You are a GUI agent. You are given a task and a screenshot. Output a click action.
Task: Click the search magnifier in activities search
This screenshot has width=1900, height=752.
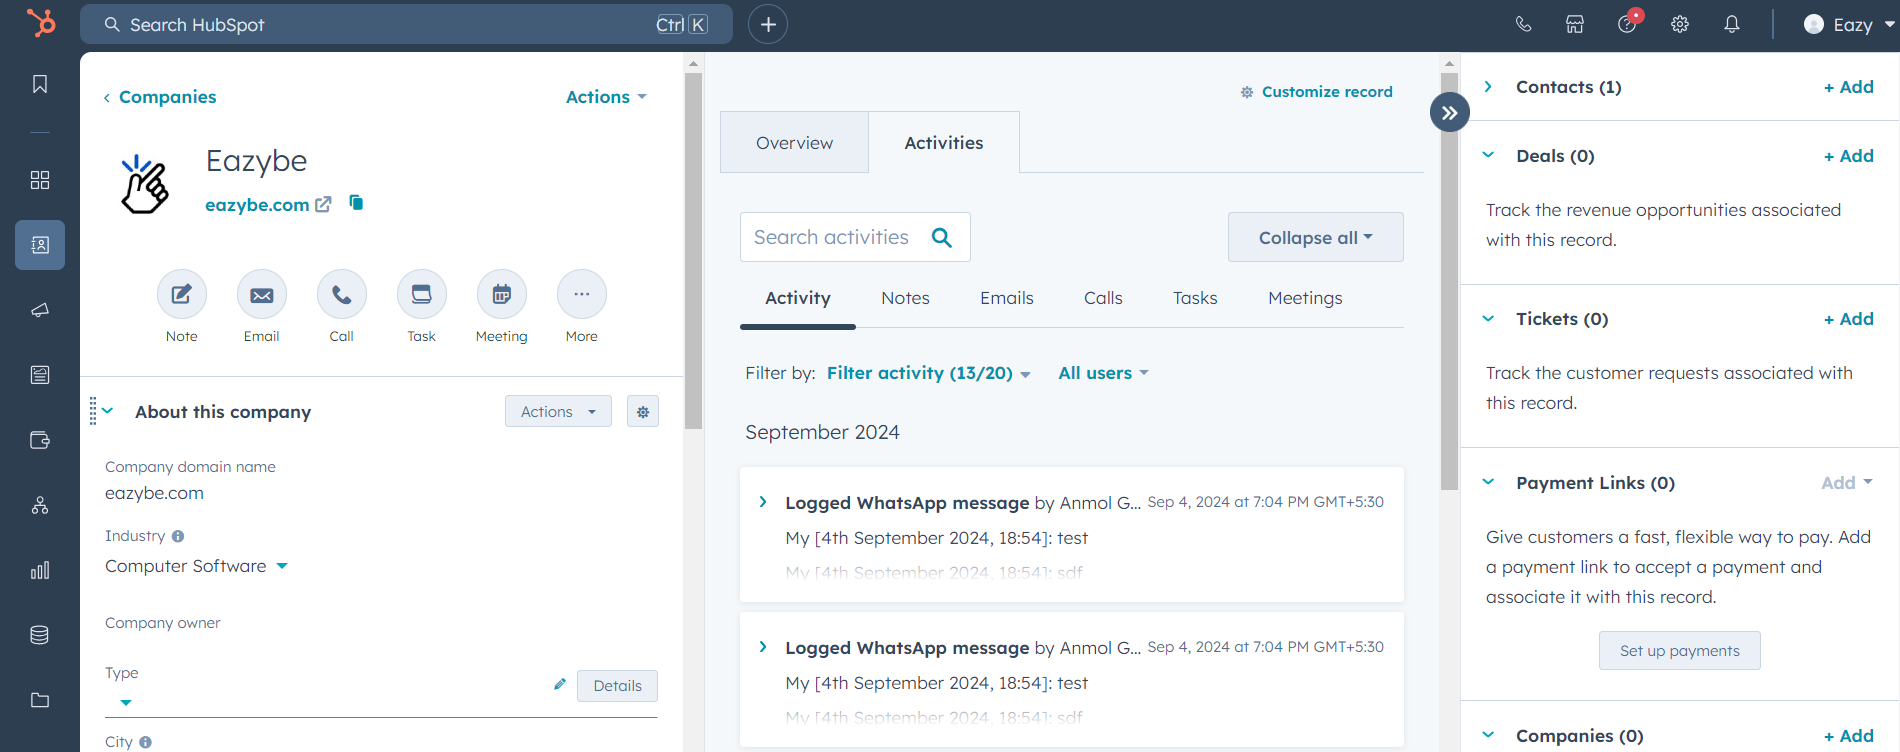tap(942, 237)
